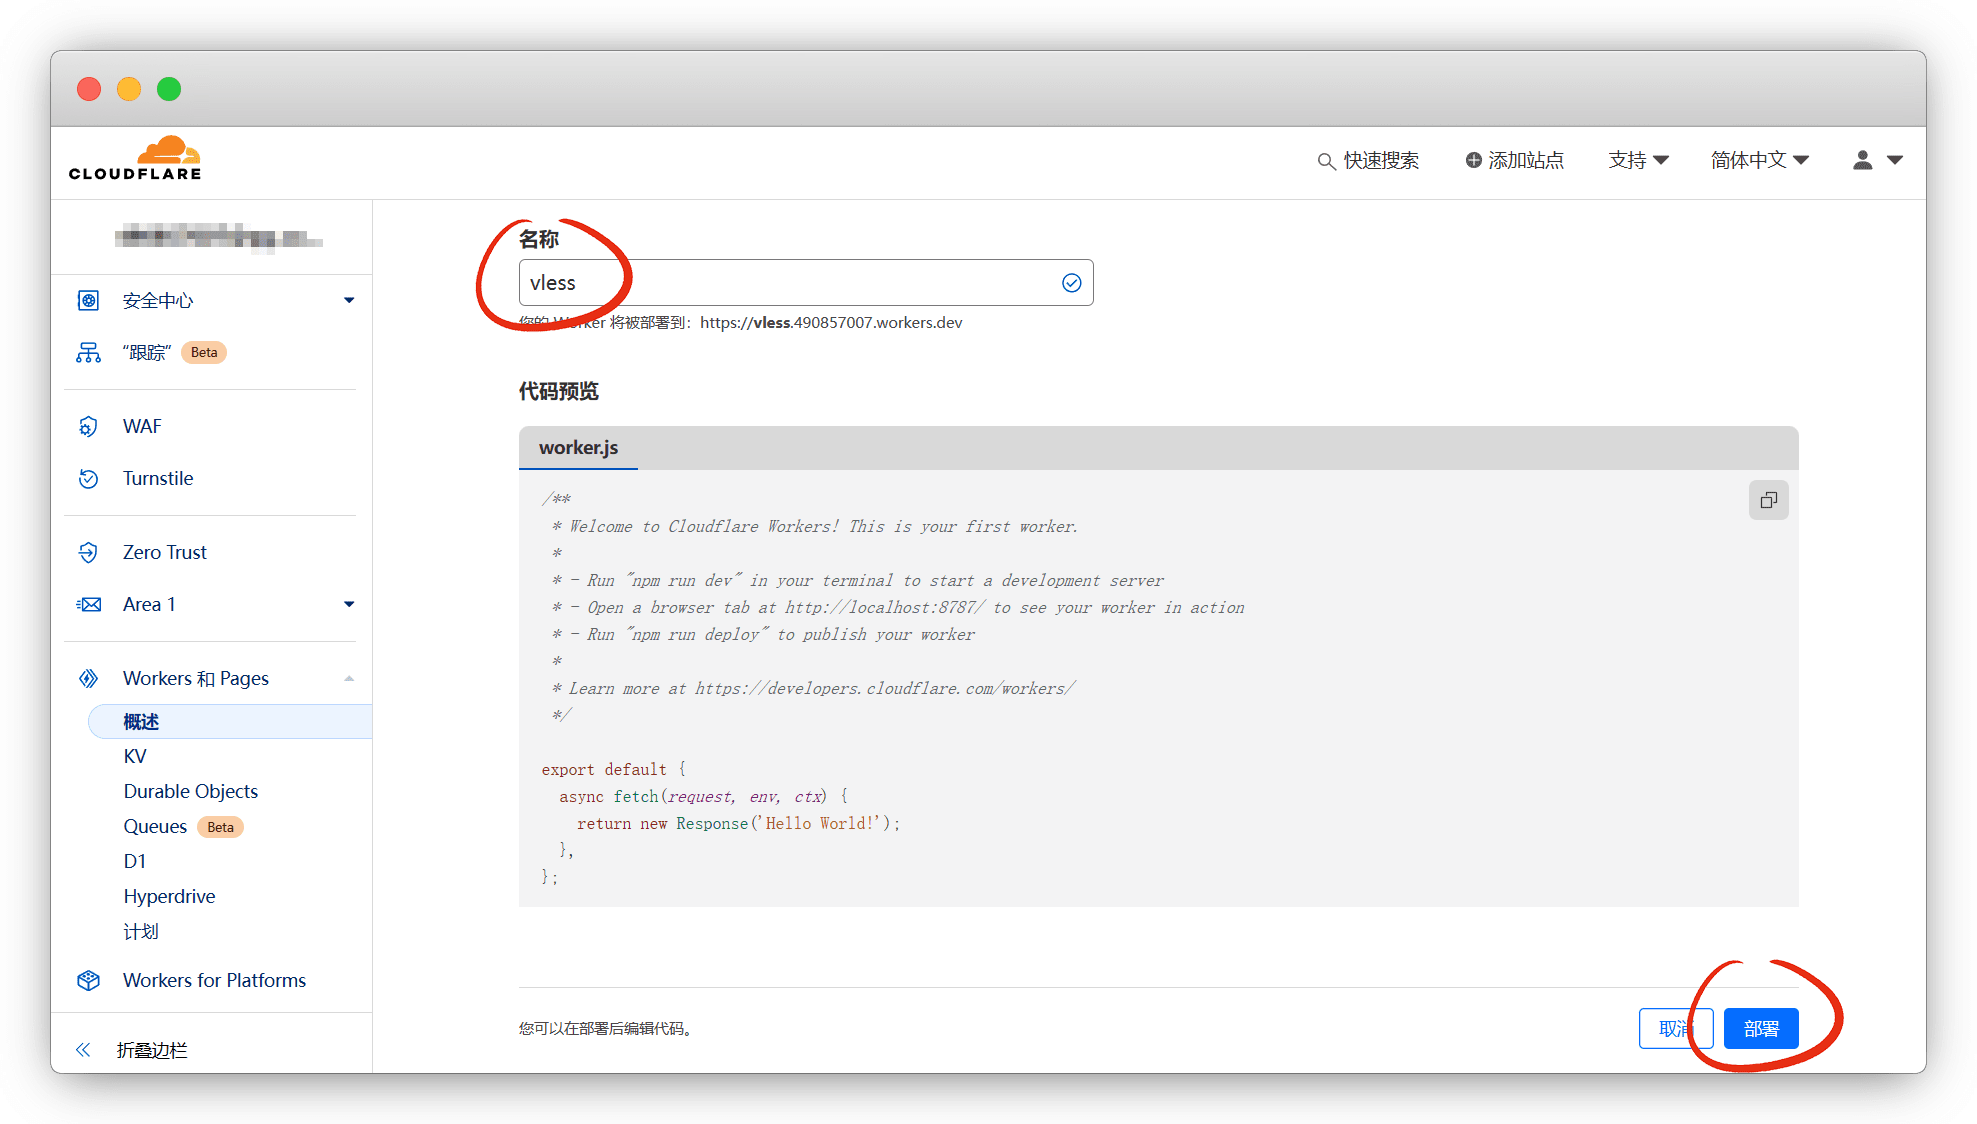
Task: Expand the Area 1 sidebar section
Action: [x=349, y=605]
